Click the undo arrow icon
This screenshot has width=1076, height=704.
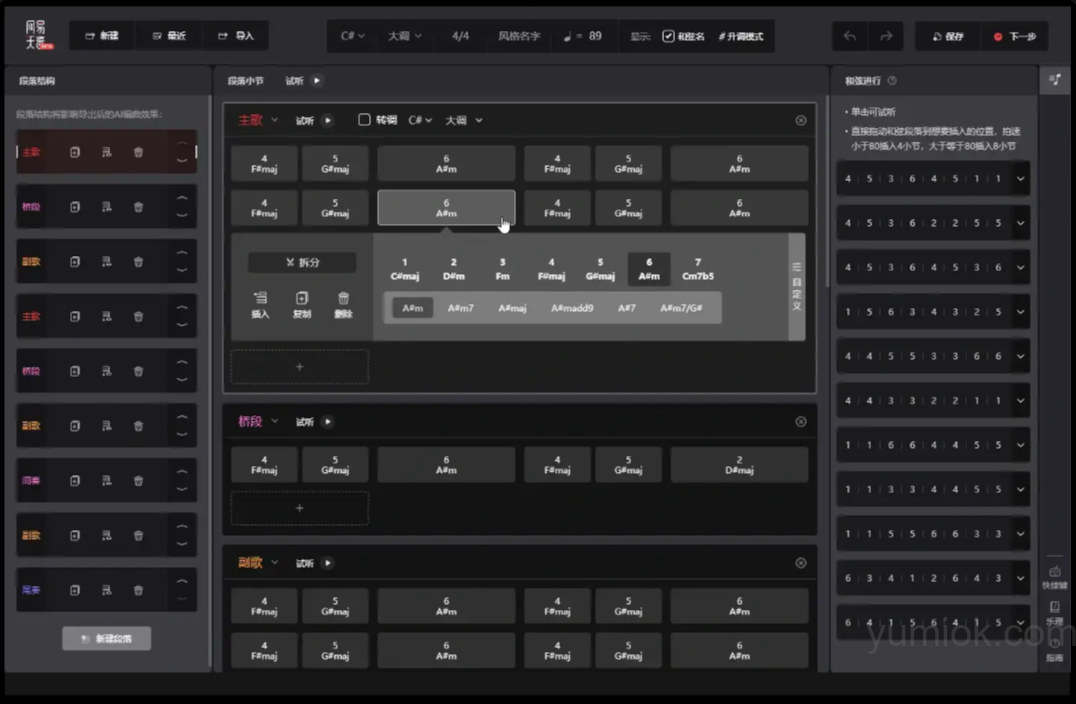click(x=850, y=36)
